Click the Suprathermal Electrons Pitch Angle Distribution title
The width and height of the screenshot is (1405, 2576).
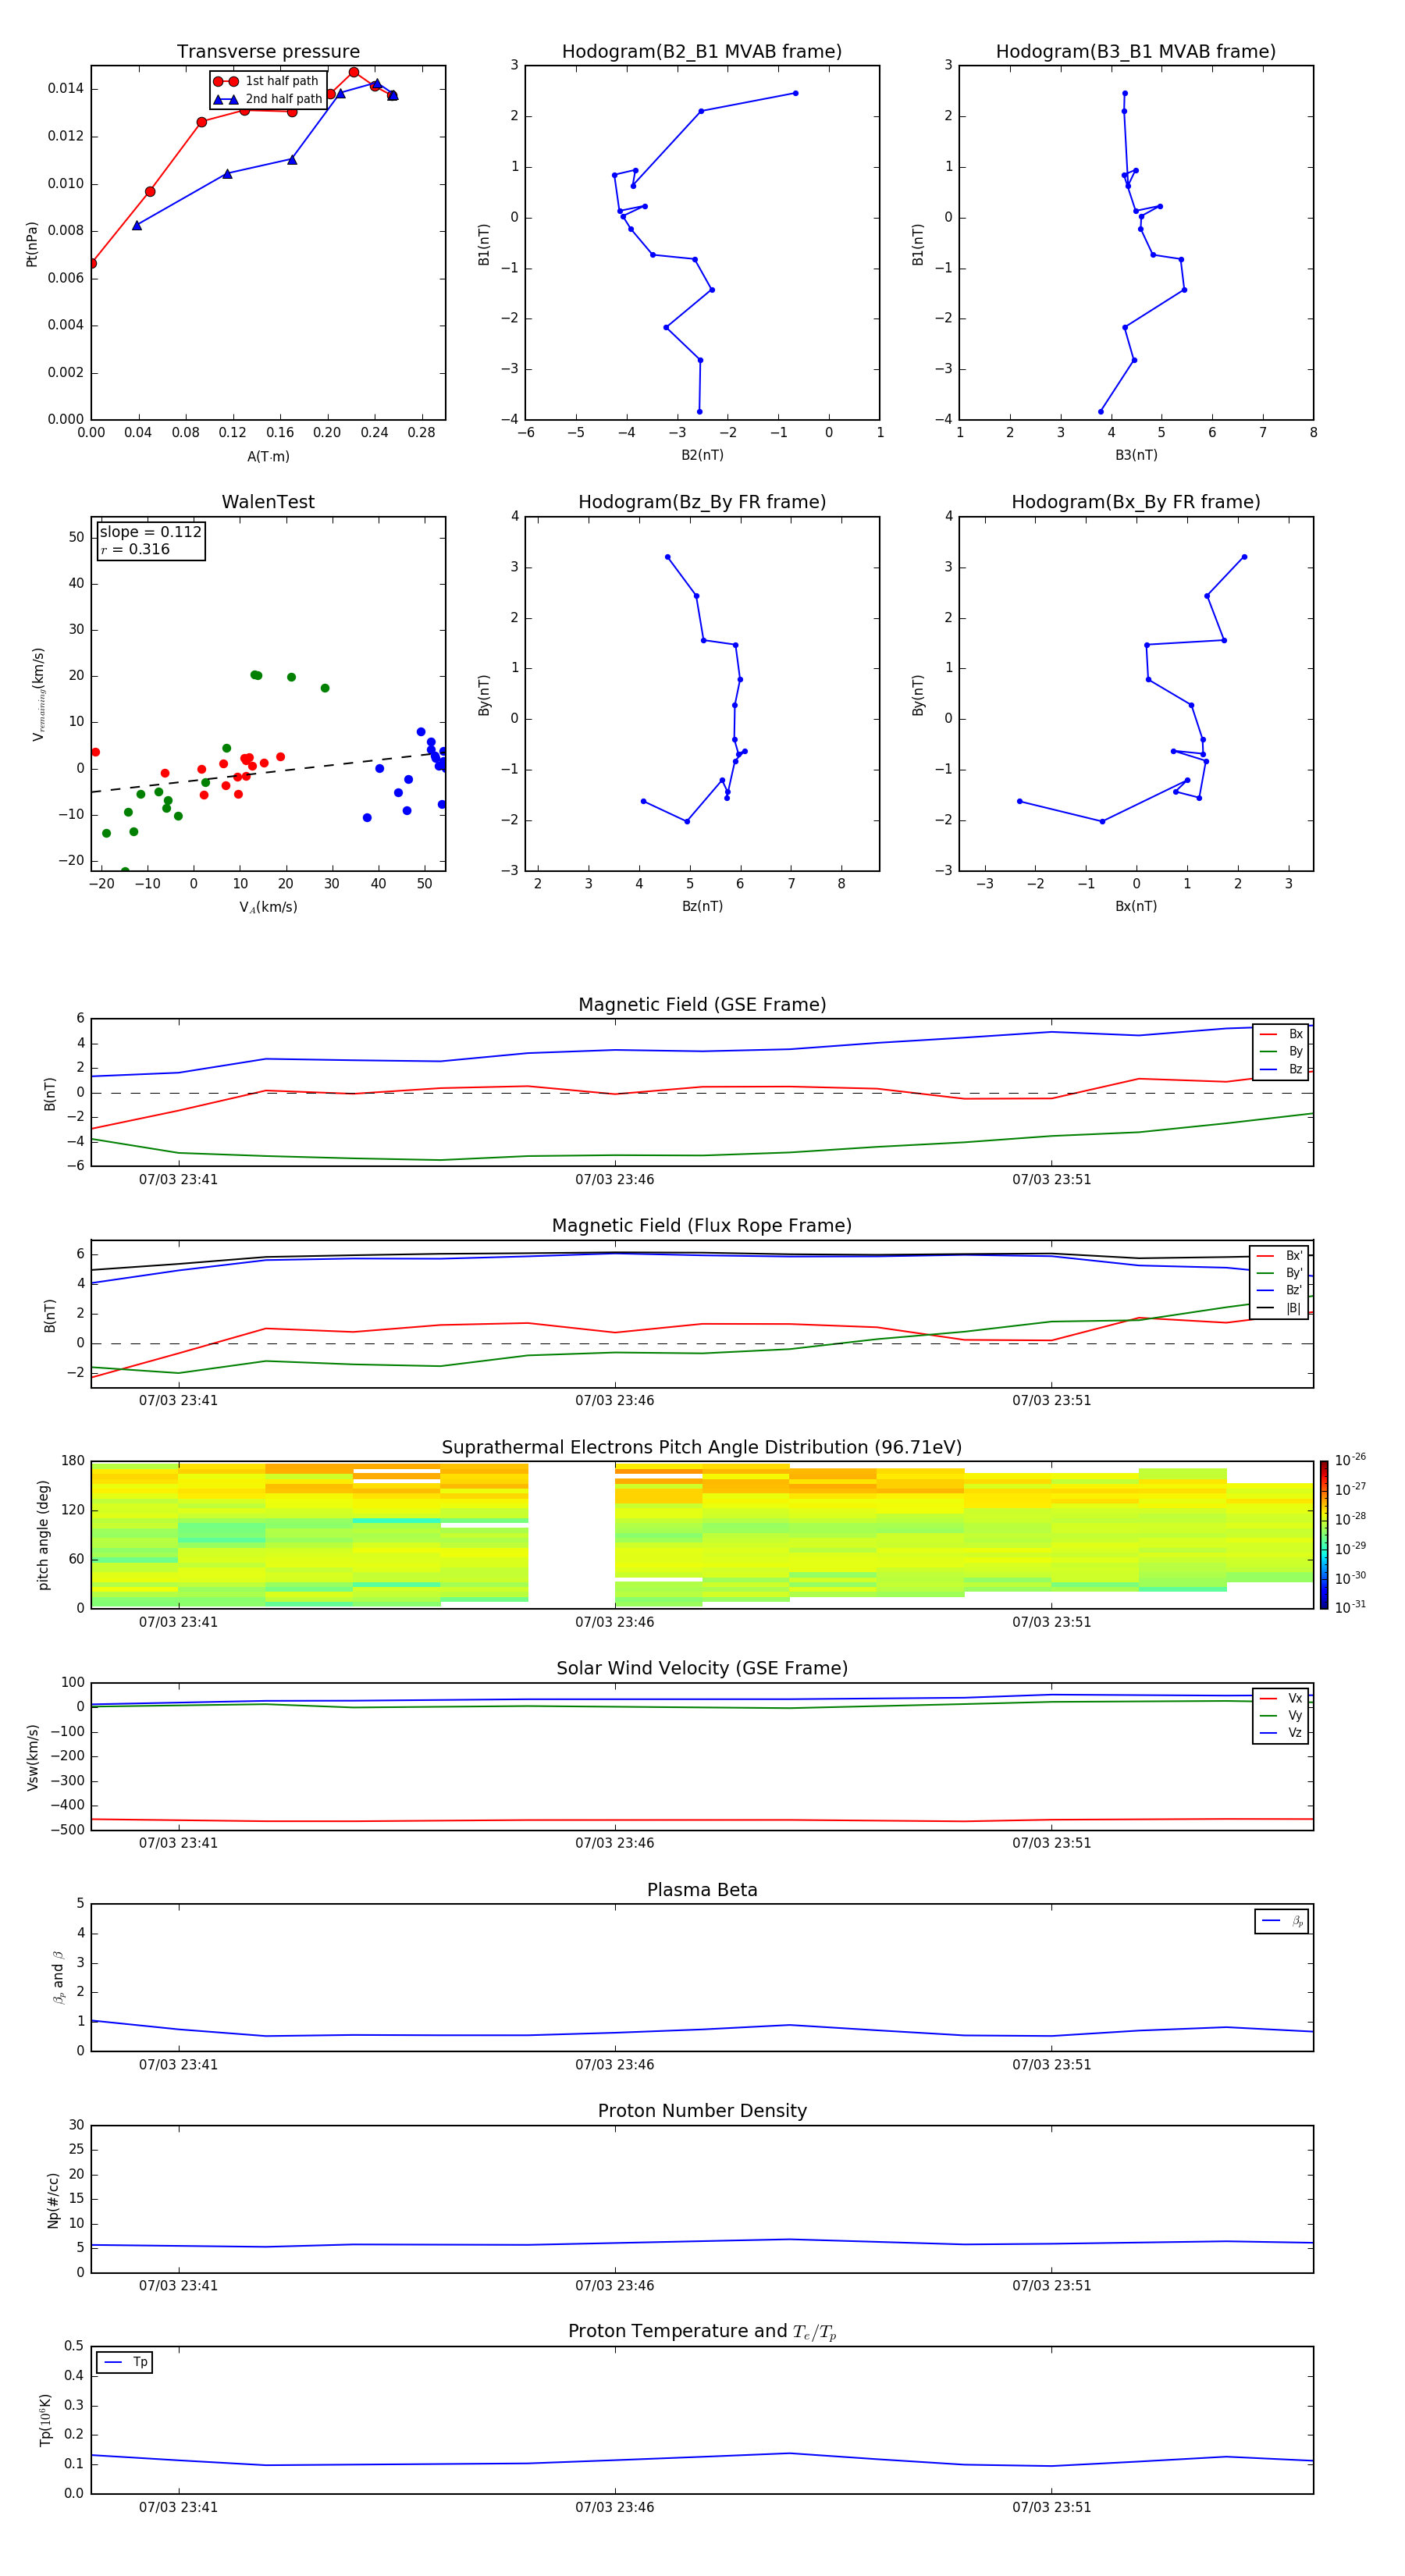point(702,1447)
